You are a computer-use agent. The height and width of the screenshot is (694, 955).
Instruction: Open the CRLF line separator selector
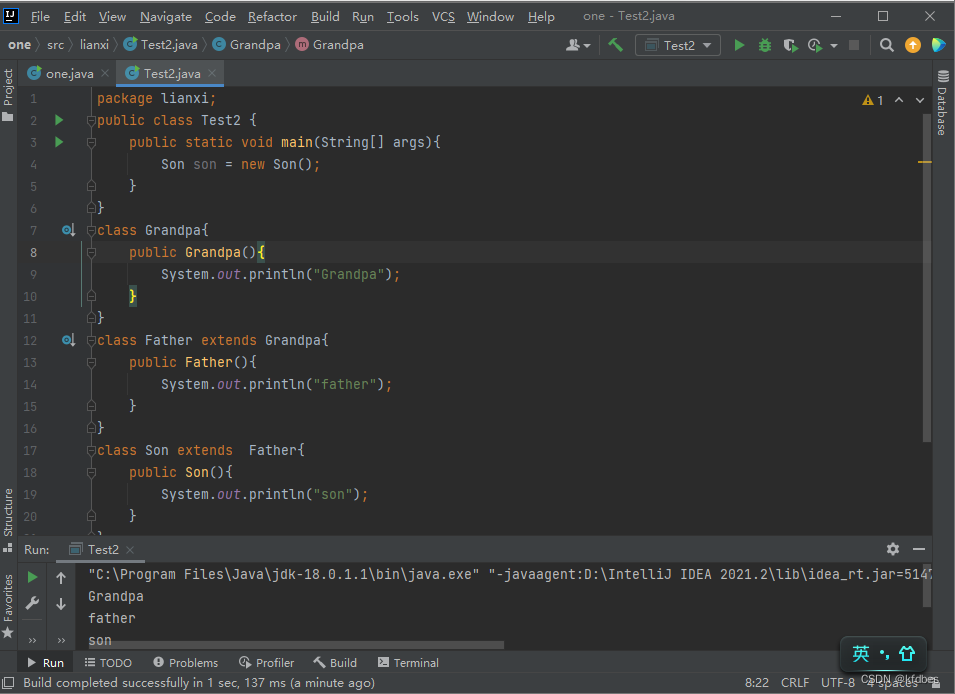[x=795, y=683]
